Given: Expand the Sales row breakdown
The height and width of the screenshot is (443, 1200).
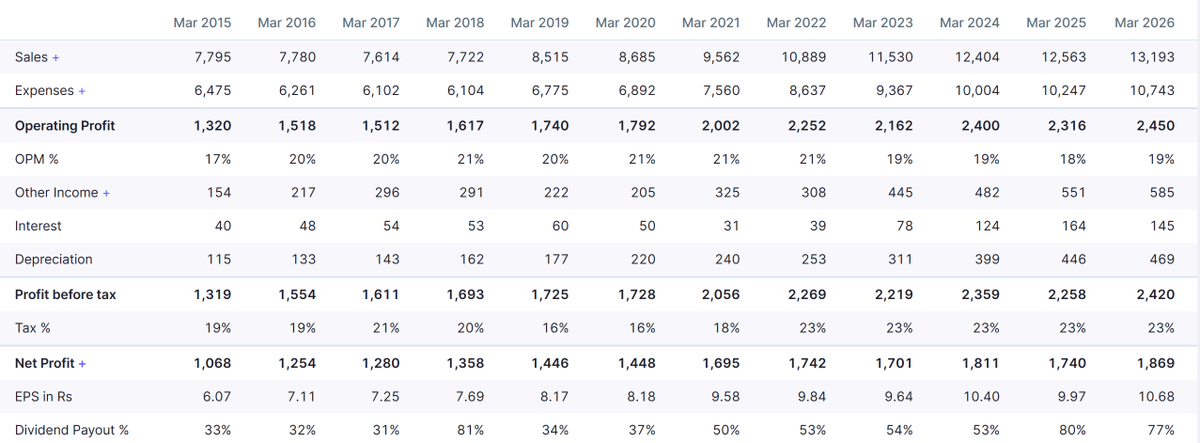Looking at the screenshot, I should click(x=55, y=57).
